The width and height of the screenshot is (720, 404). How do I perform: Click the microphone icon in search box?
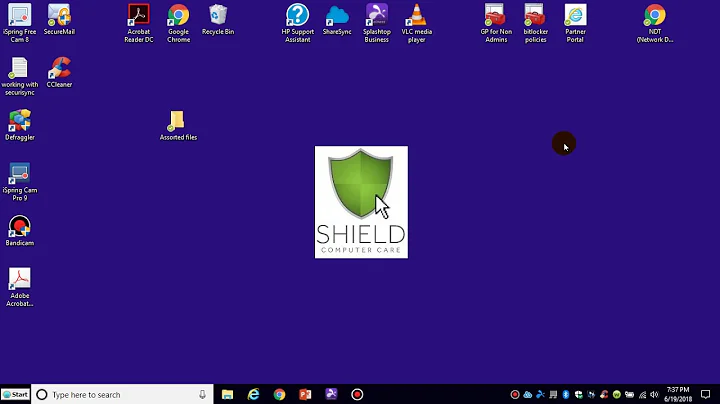tap(202, 394)
